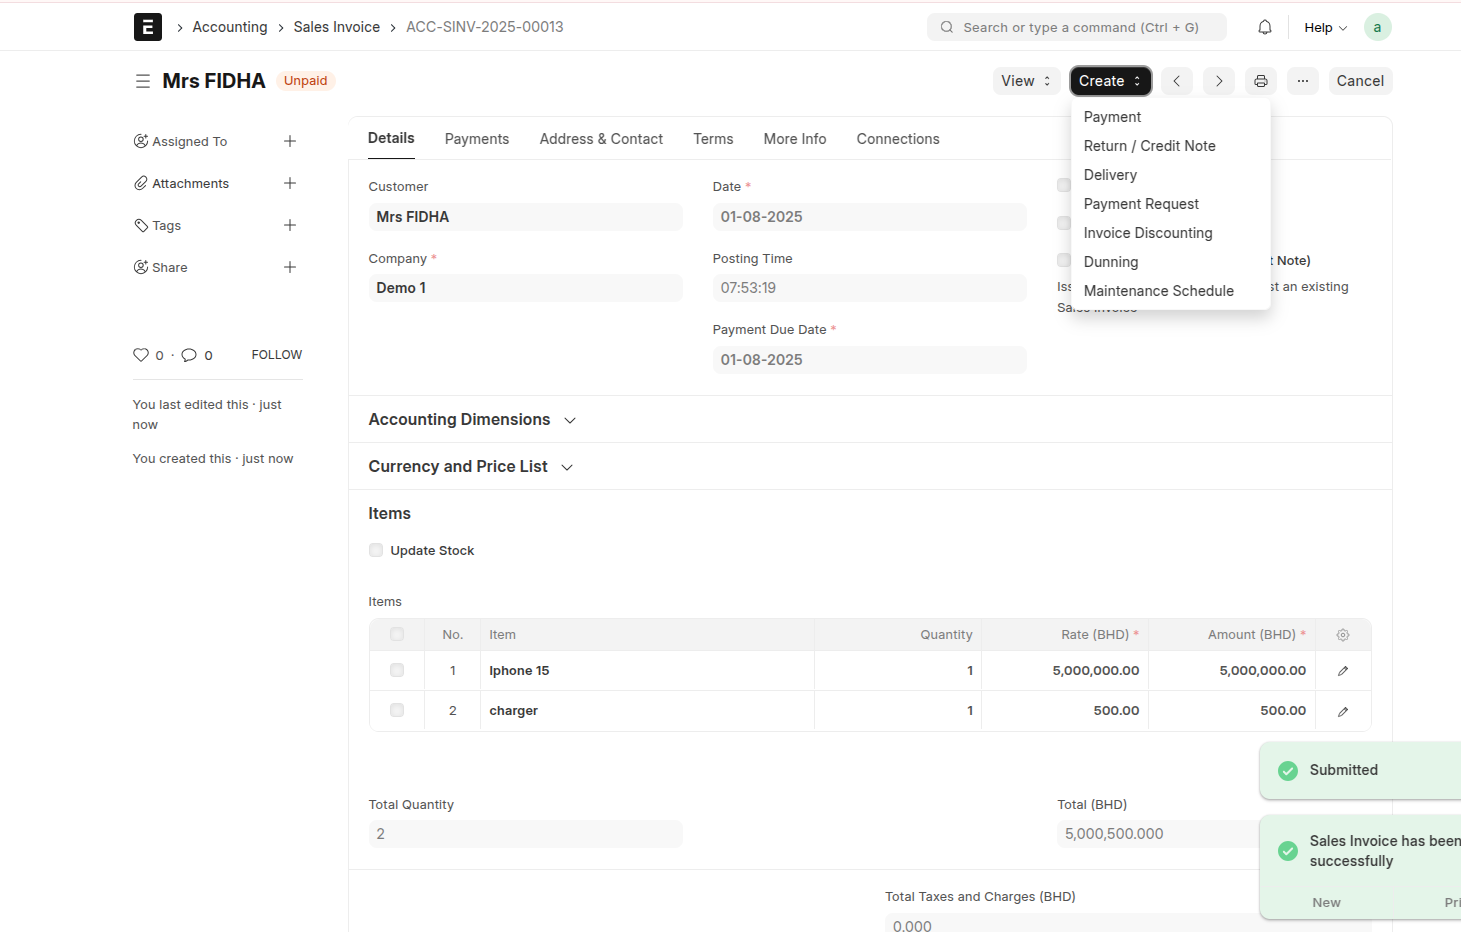The height and width of the screenshot is (932, 1461).
Task: Choose Payment from the Create menu
Action: [x=1112, y=117]
